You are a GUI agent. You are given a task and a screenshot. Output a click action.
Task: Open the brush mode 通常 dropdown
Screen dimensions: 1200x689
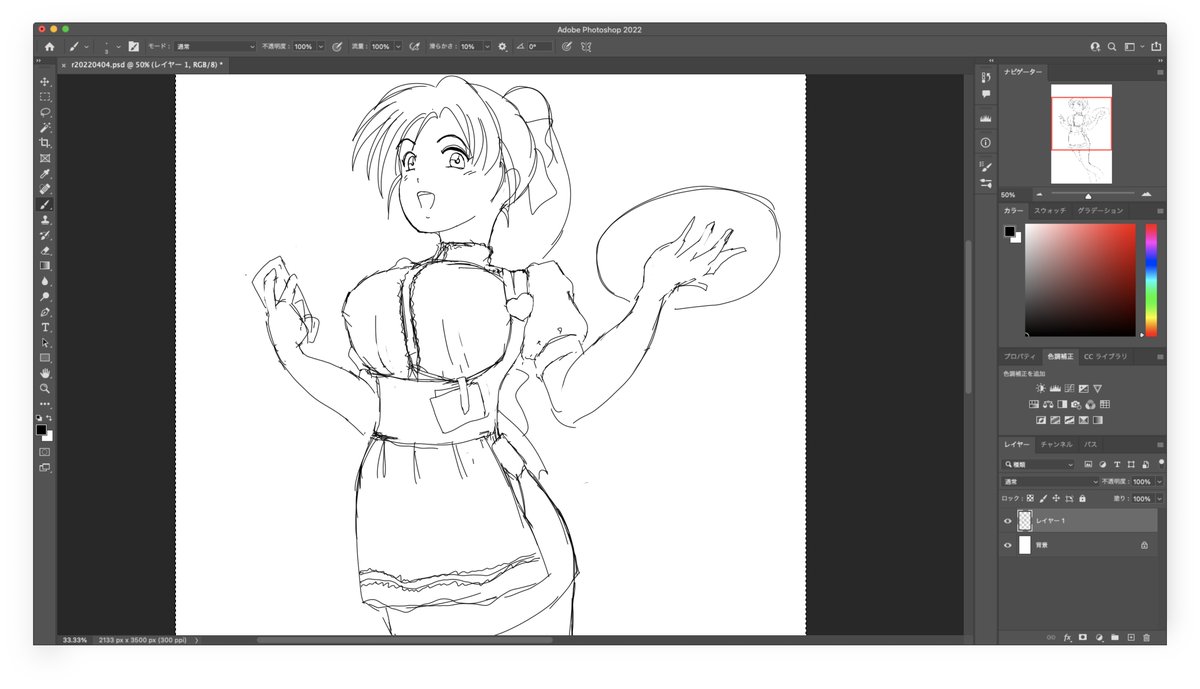click(215, 46)
